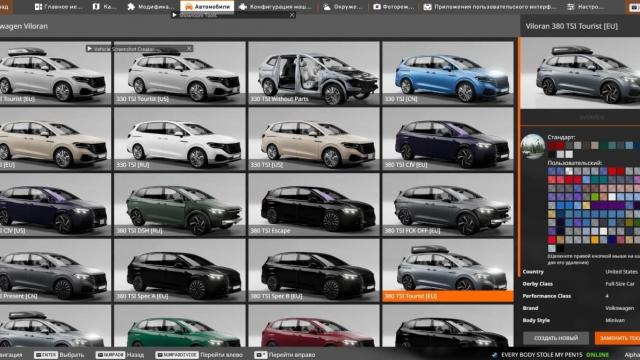Click the orange ЗАМЕНИТЬ ТЕКУЩИЙ button
This screenshot has width=640, height=360.
tap(618, 338)
